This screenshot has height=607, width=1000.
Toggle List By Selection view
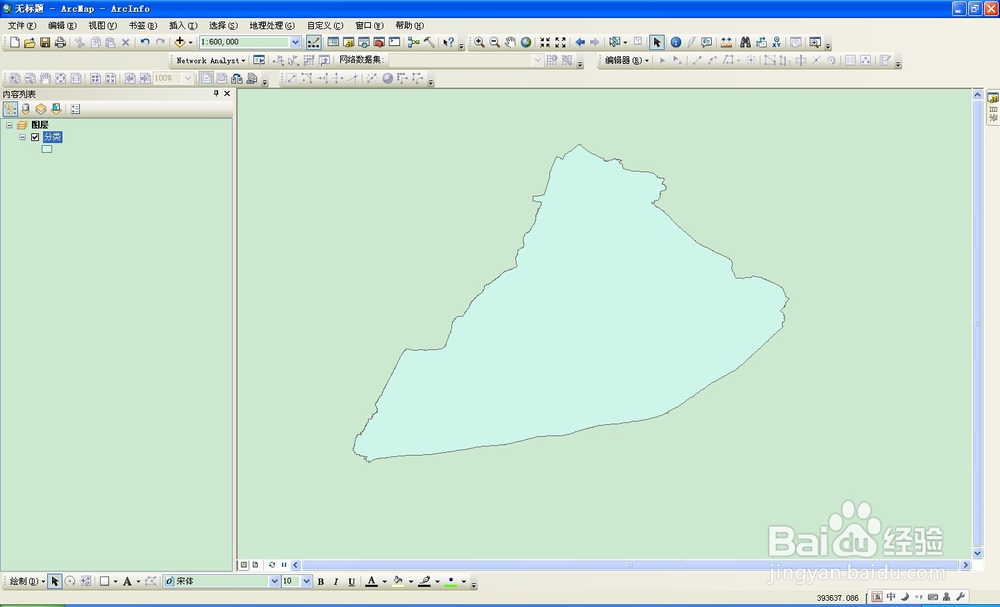(x=56, y=109)
